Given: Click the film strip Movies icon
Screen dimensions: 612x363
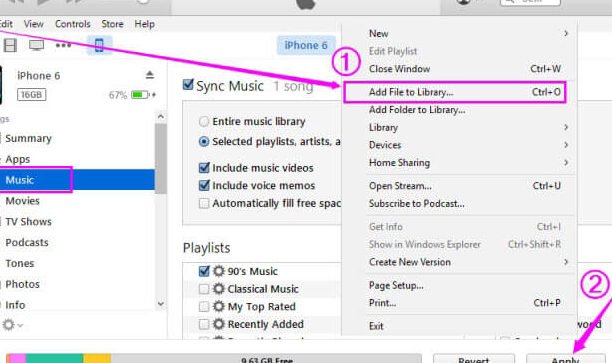Looking at the screenshot, I should [x=10, y=45].
